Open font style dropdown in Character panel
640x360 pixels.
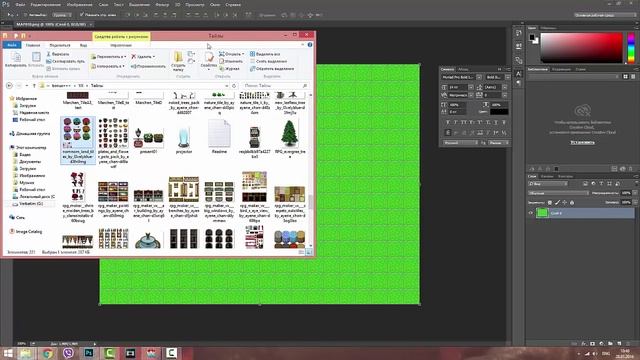507,77
